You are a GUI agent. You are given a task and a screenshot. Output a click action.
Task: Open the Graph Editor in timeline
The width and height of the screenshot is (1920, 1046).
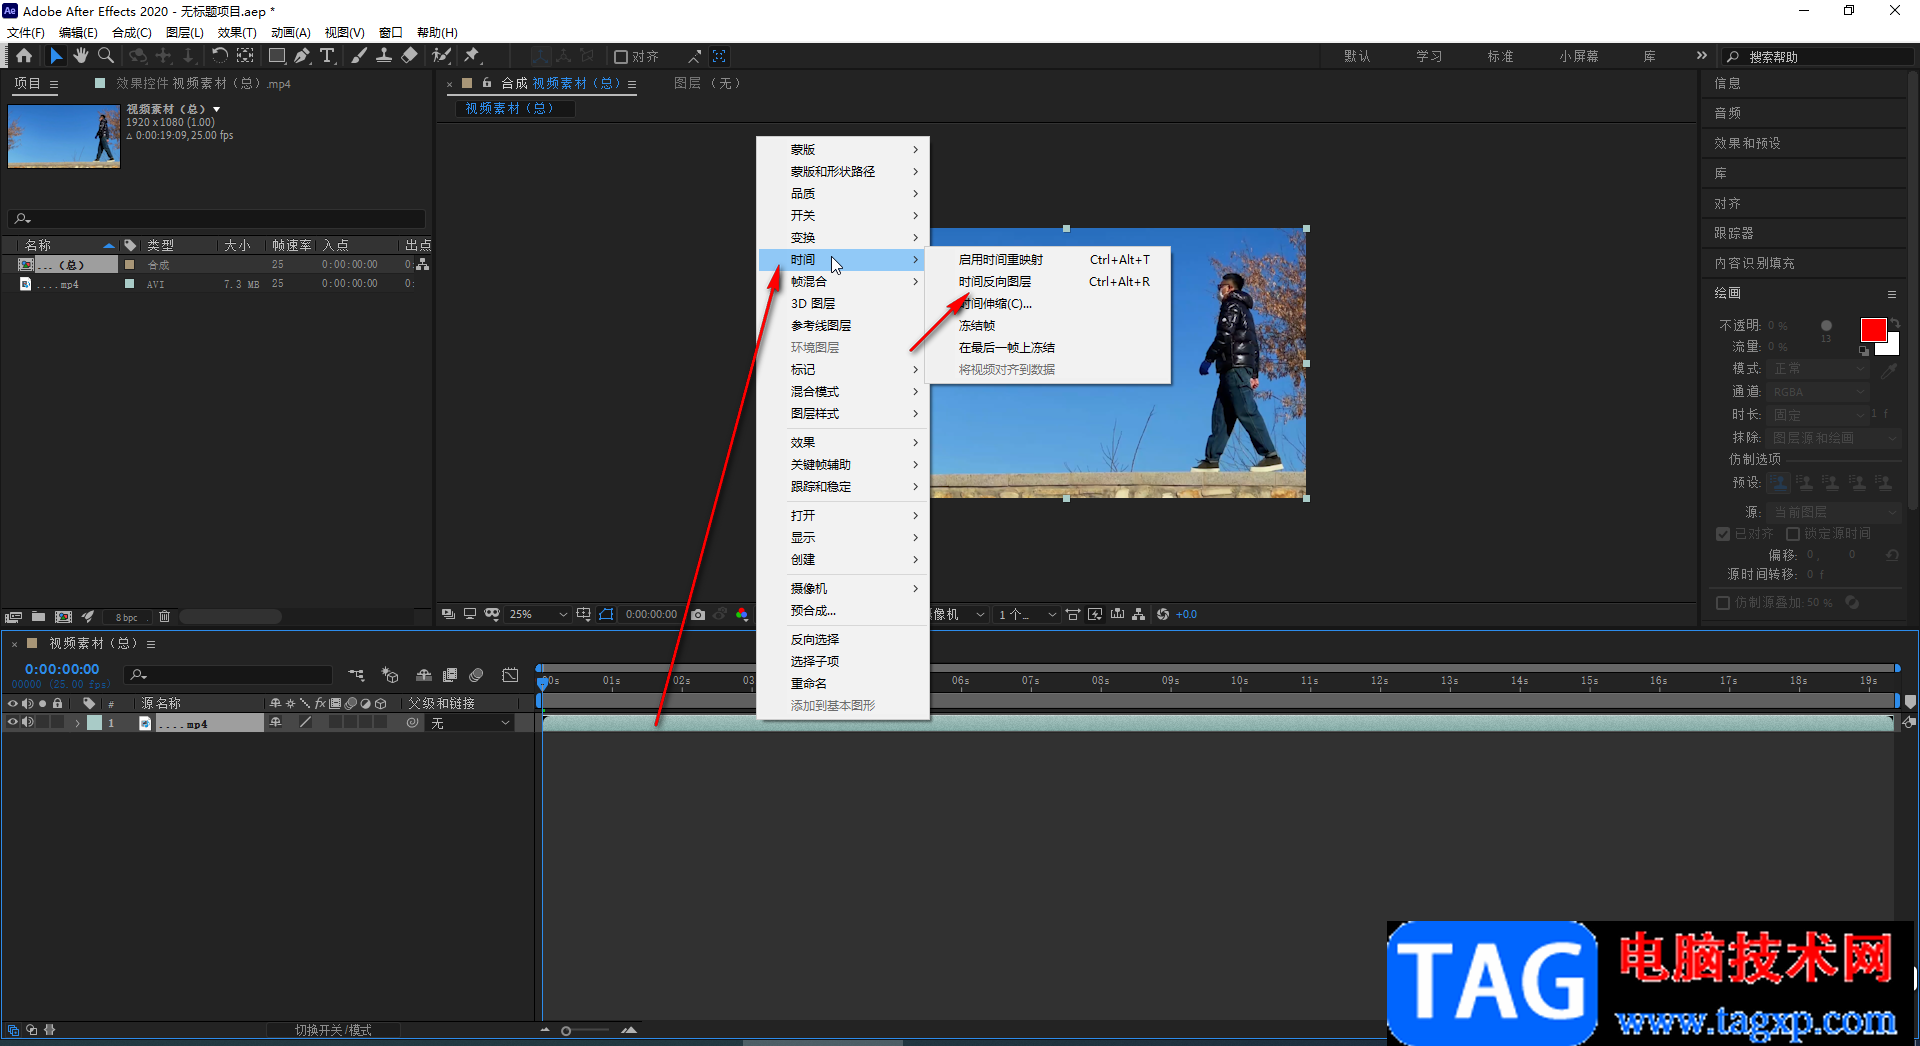510,675
